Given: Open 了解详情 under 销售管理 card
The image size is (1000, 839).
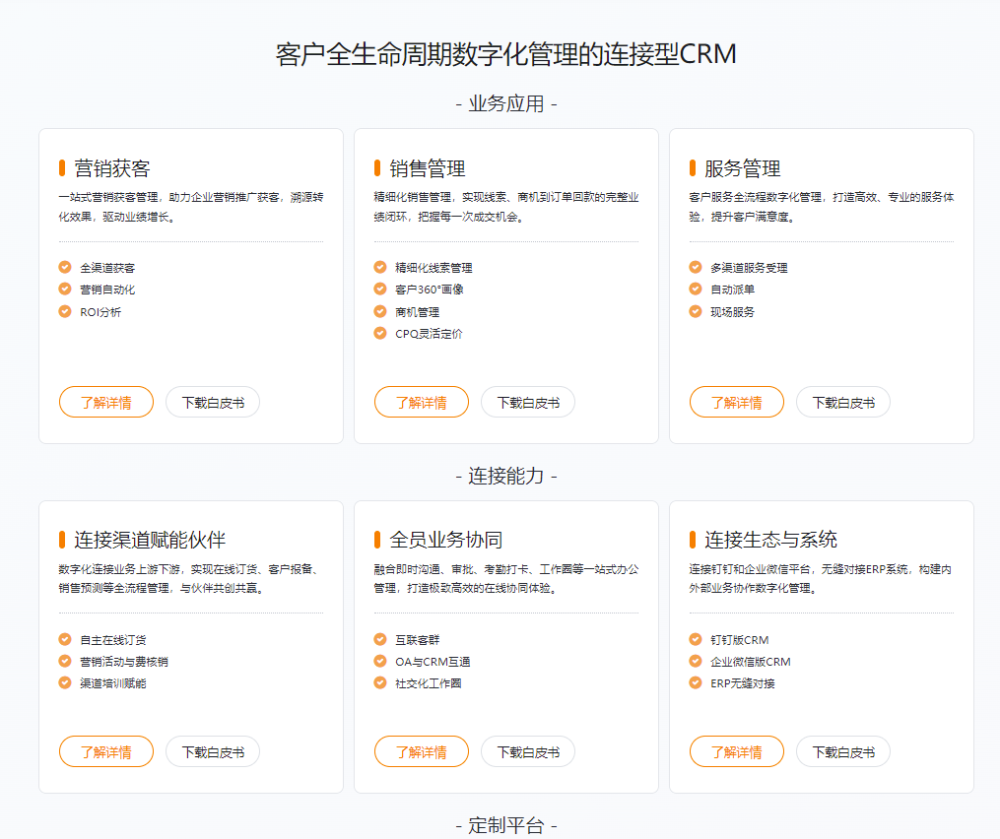Looking at the screenshot, I should pyautogui.click(x=421, y=402).
